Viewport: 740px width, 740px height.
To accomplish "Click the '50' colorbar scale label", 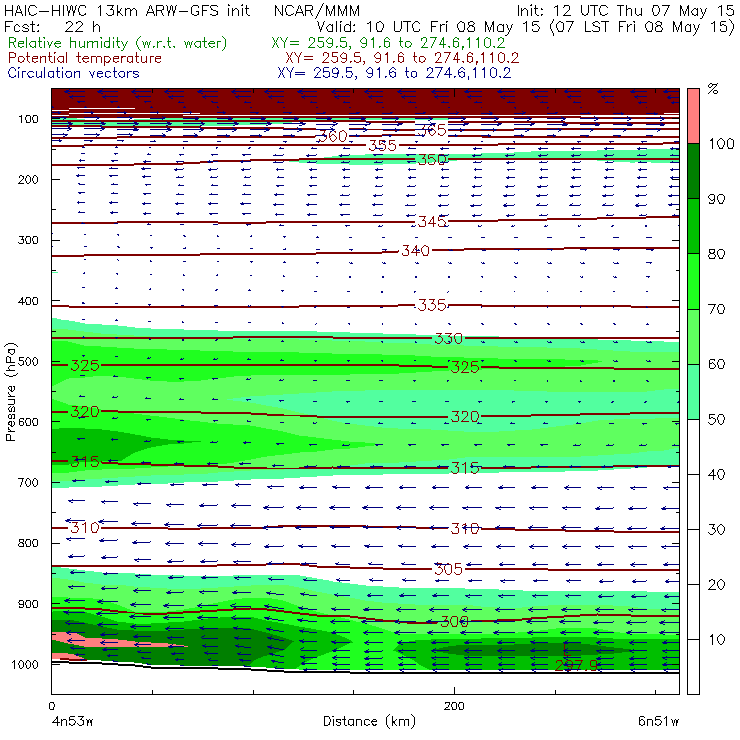I will click(716, 419).
